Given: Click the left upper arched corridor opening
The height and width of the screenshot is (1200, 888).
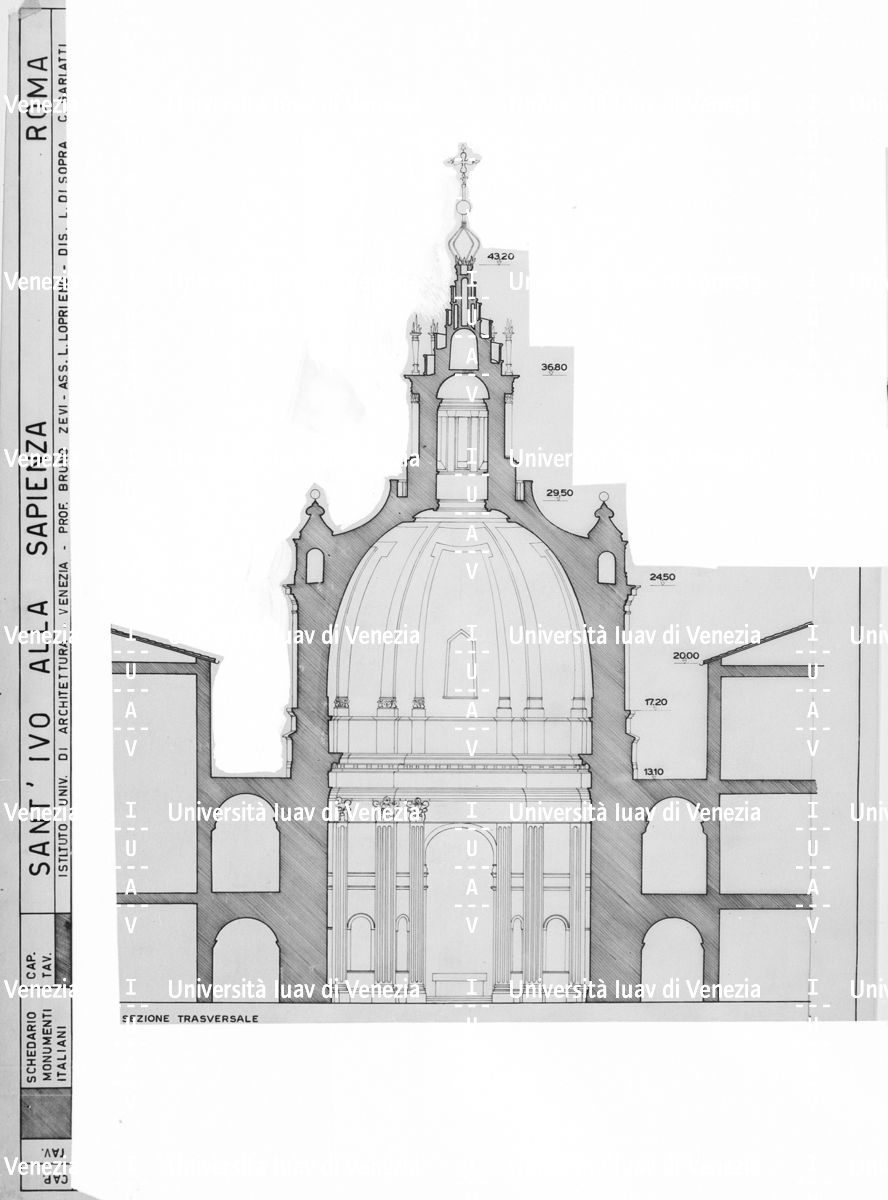Looking at the screenshot, I should (x=245, y=843).
